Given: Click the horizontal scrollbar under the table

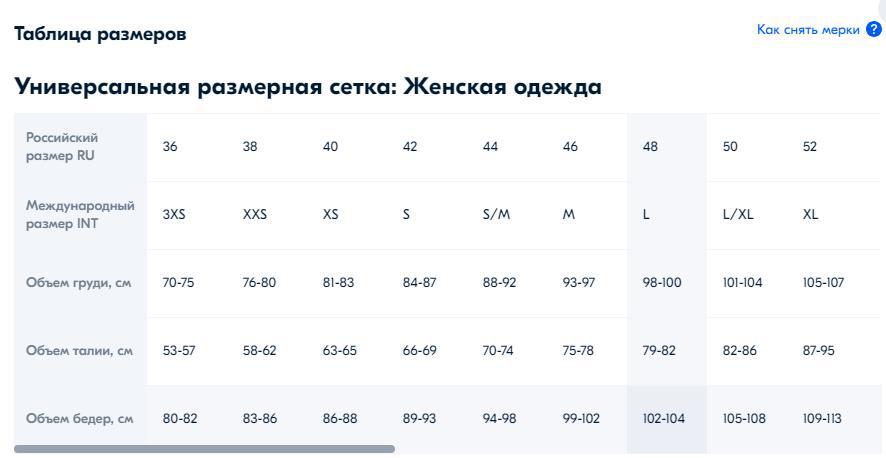Looking at the screenshot, I should [x=204, y=449].
